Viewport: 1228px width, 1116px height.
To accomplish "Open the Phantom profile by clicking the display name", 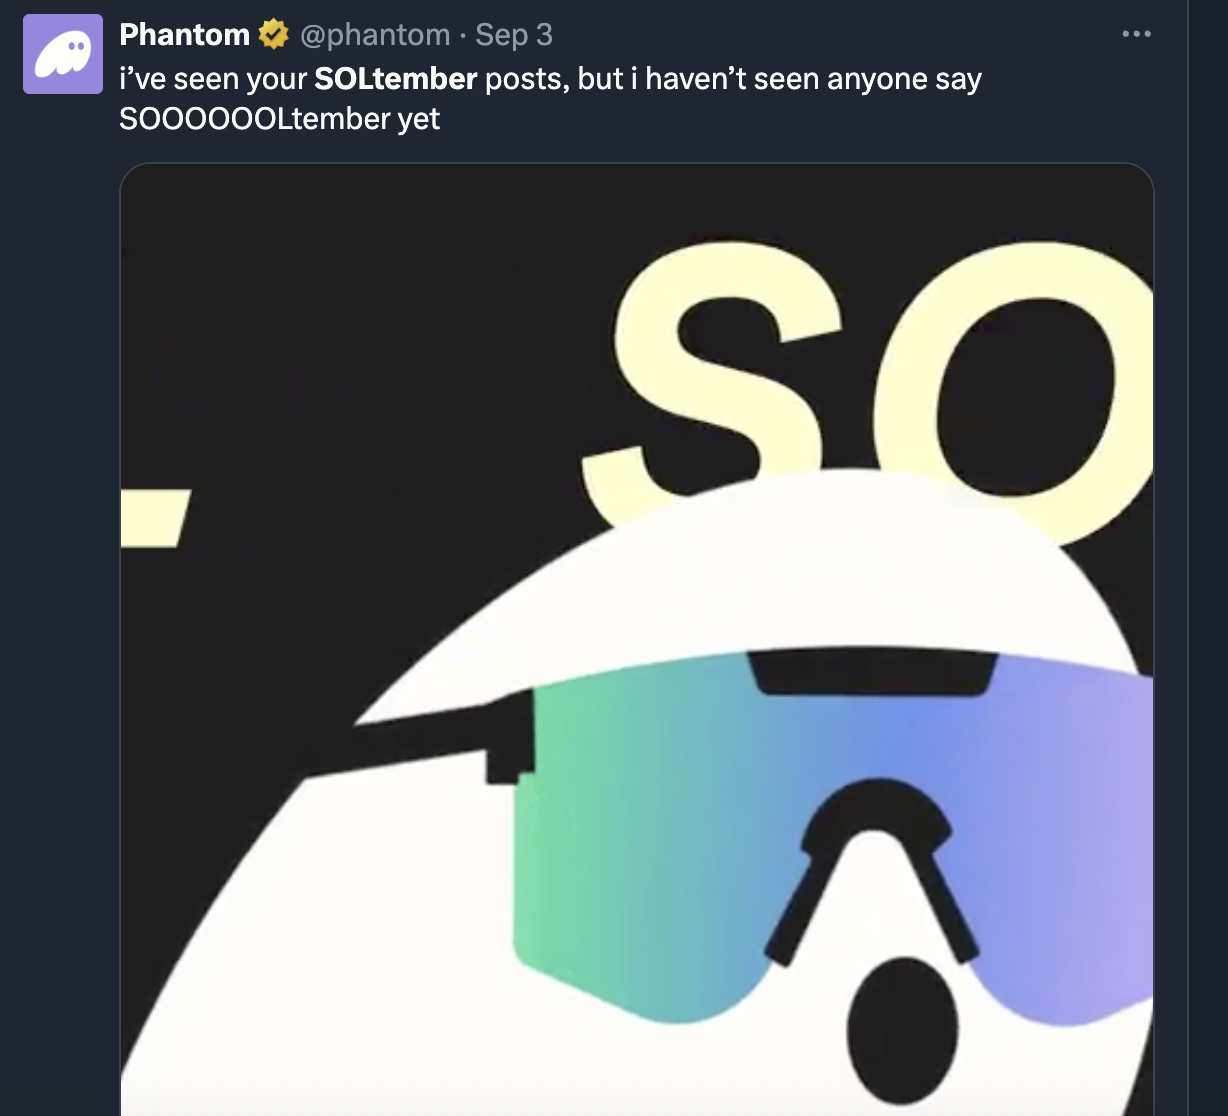I will click(185, 33).
